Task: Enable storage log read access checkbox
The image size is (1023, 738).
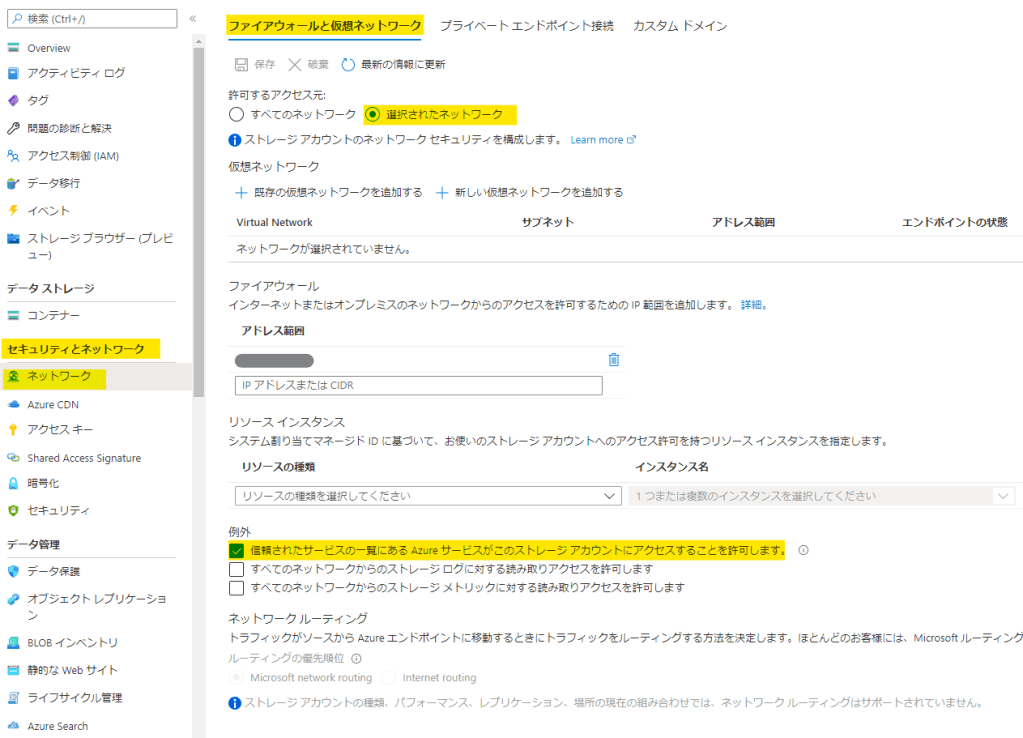Action: [x=237, y=569]
